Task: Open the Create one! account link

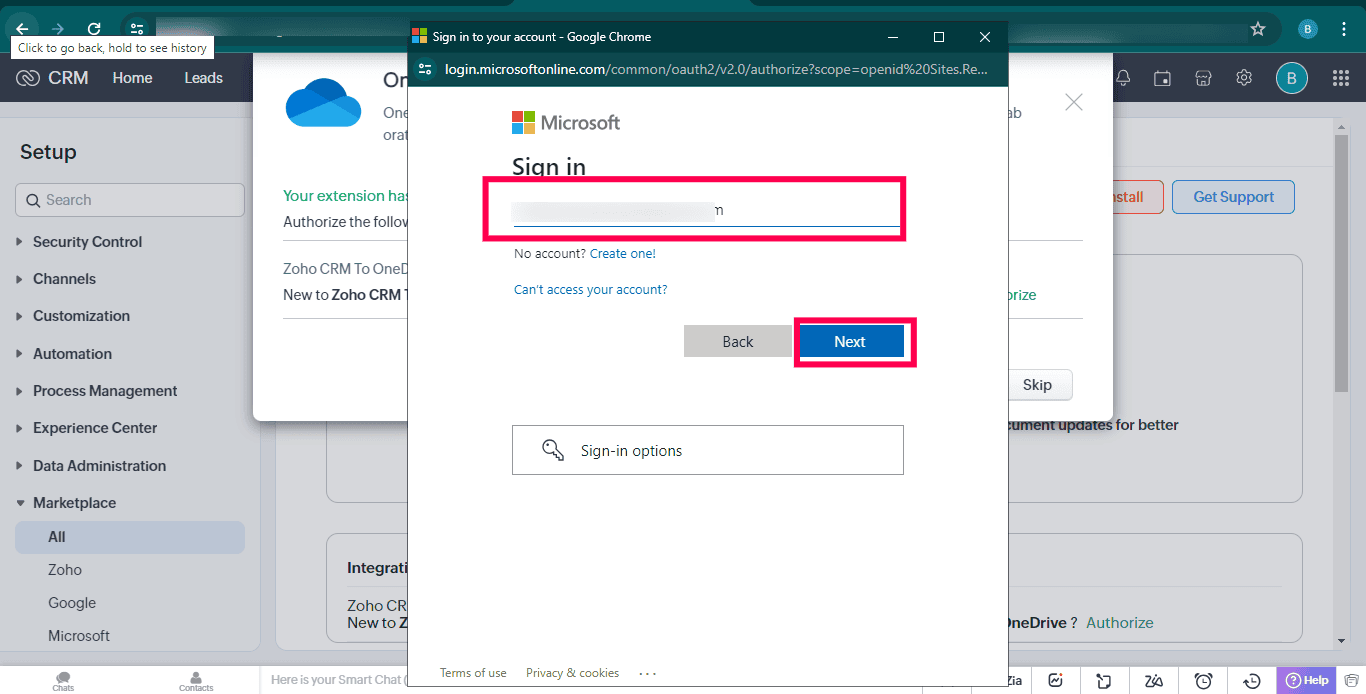Action: click(623, 254)
